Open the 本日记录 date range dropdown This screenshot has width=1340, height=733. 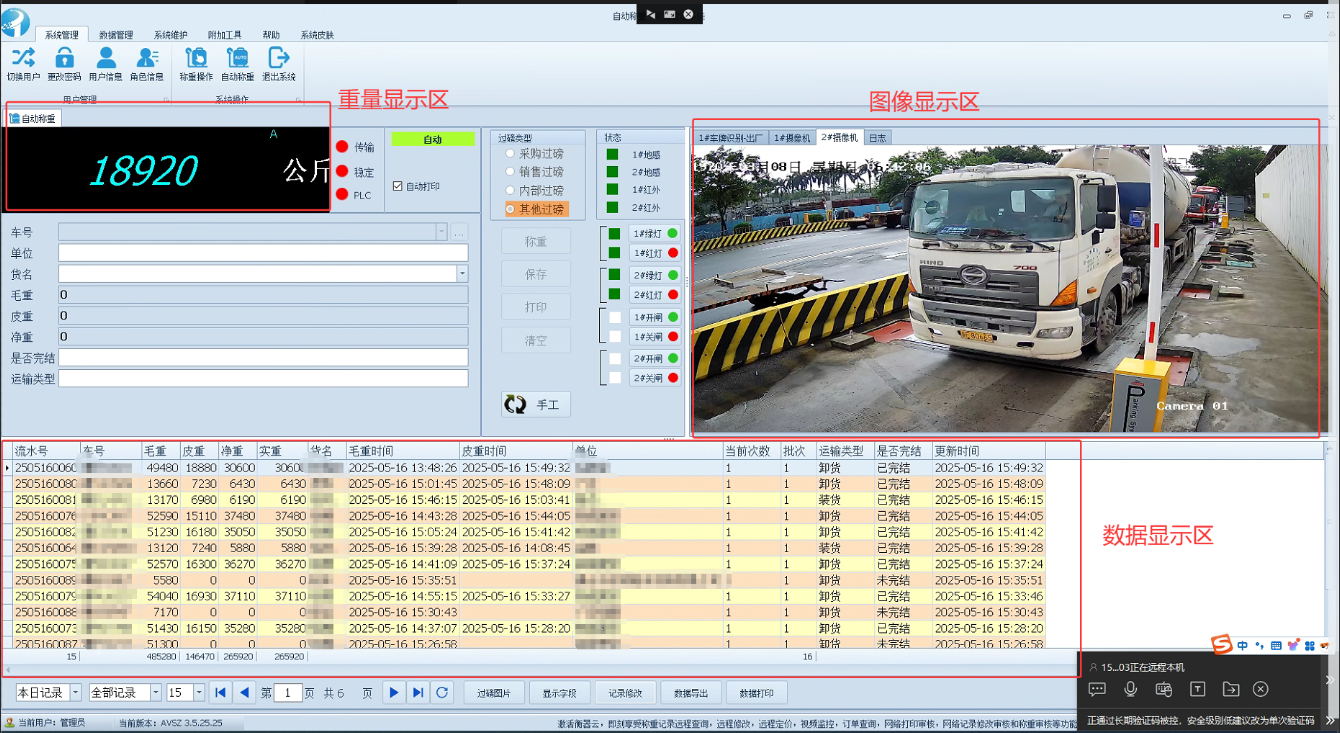click(73, 692)
